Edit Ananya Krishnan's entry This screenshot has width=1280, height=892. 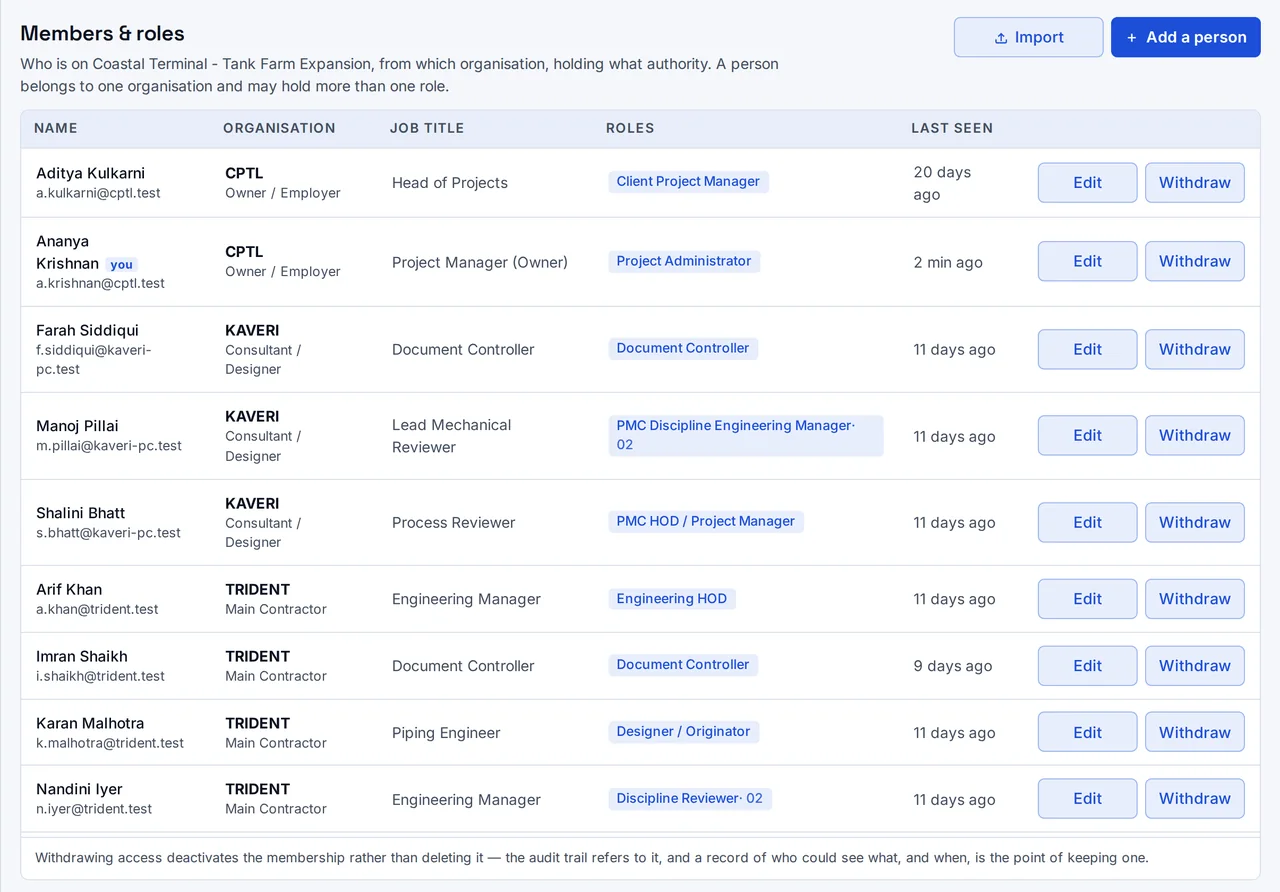click(1087, 261)
